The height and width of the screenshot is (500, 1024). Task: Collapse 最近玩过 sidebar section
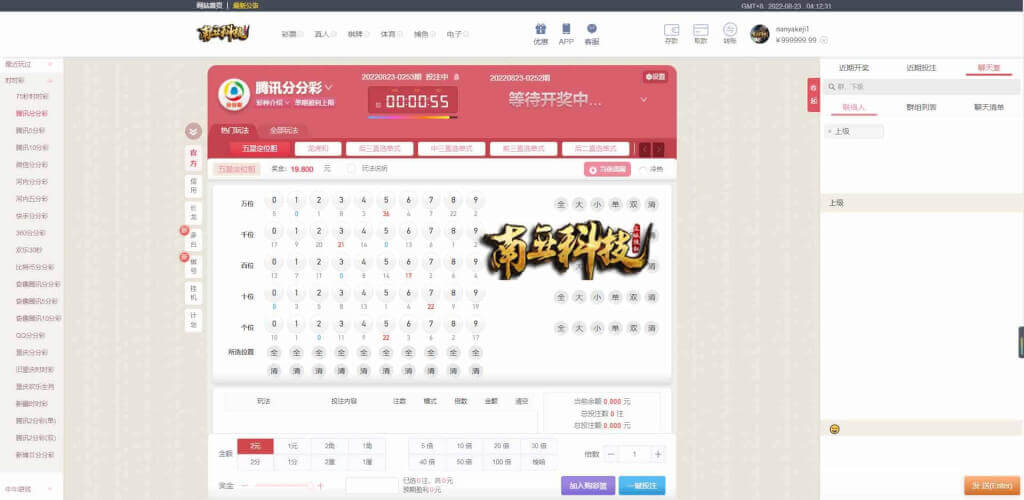click(50, 64)
